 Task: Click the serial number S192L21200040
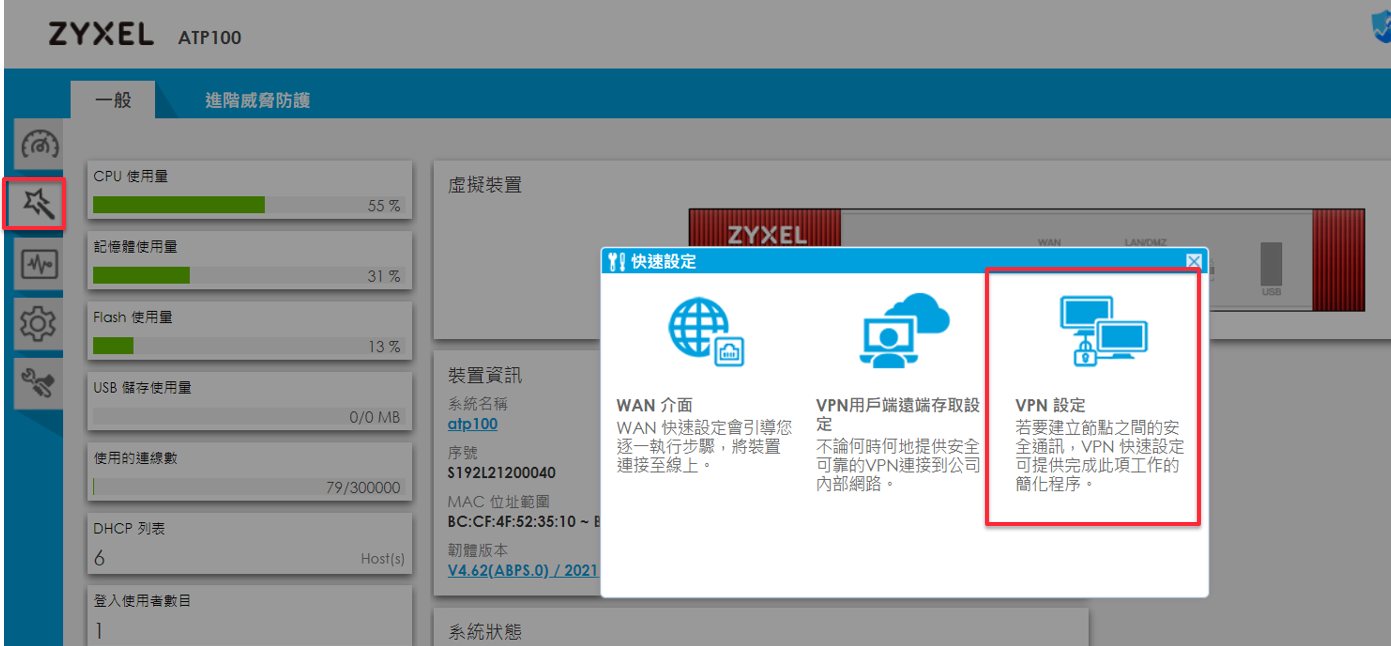point(502,472)
